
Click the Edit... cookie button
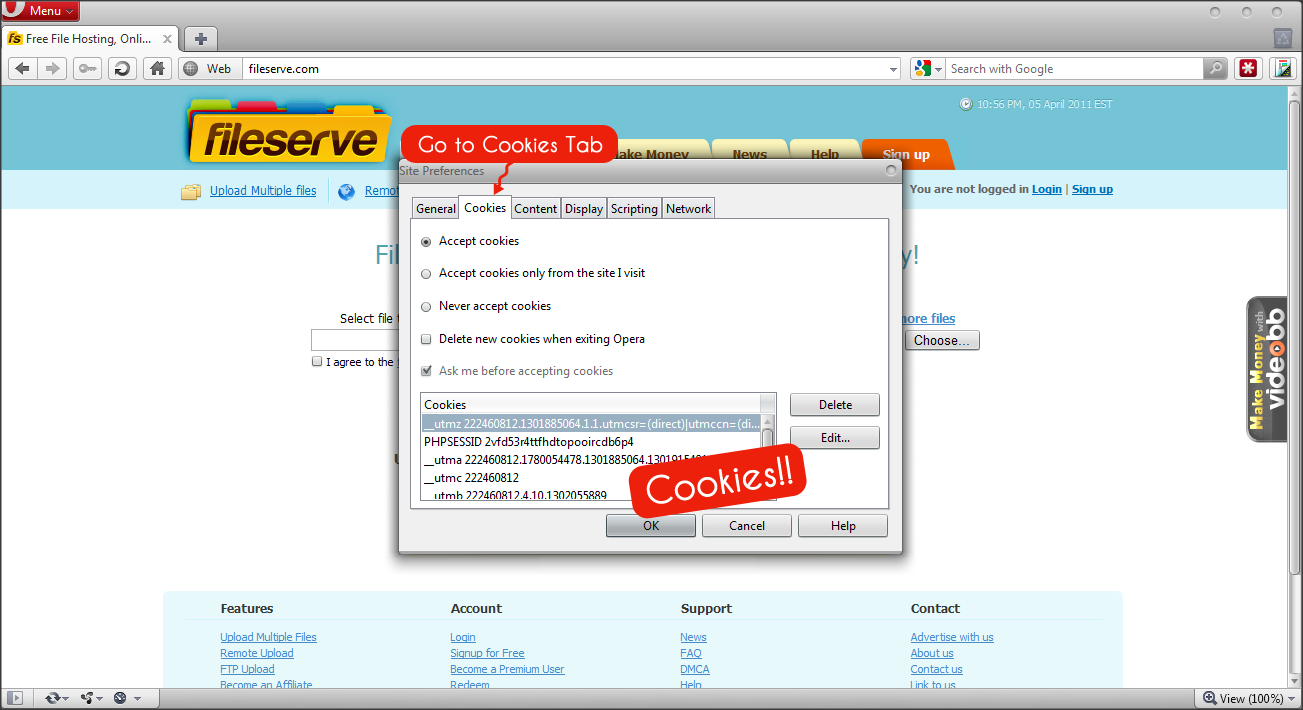(835, 438)
